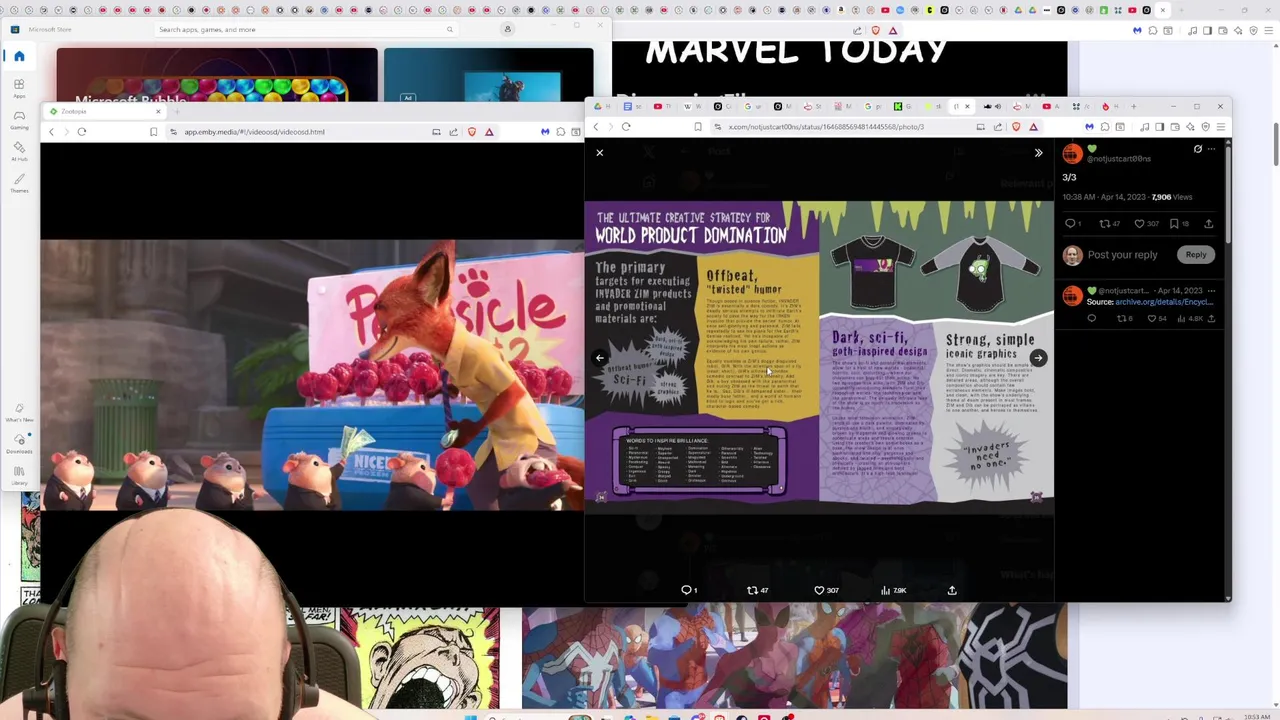This screenshot has width=1280, height=720.
Task: Open the x.com browser hamburger menu
Action: click(1221, 127)
